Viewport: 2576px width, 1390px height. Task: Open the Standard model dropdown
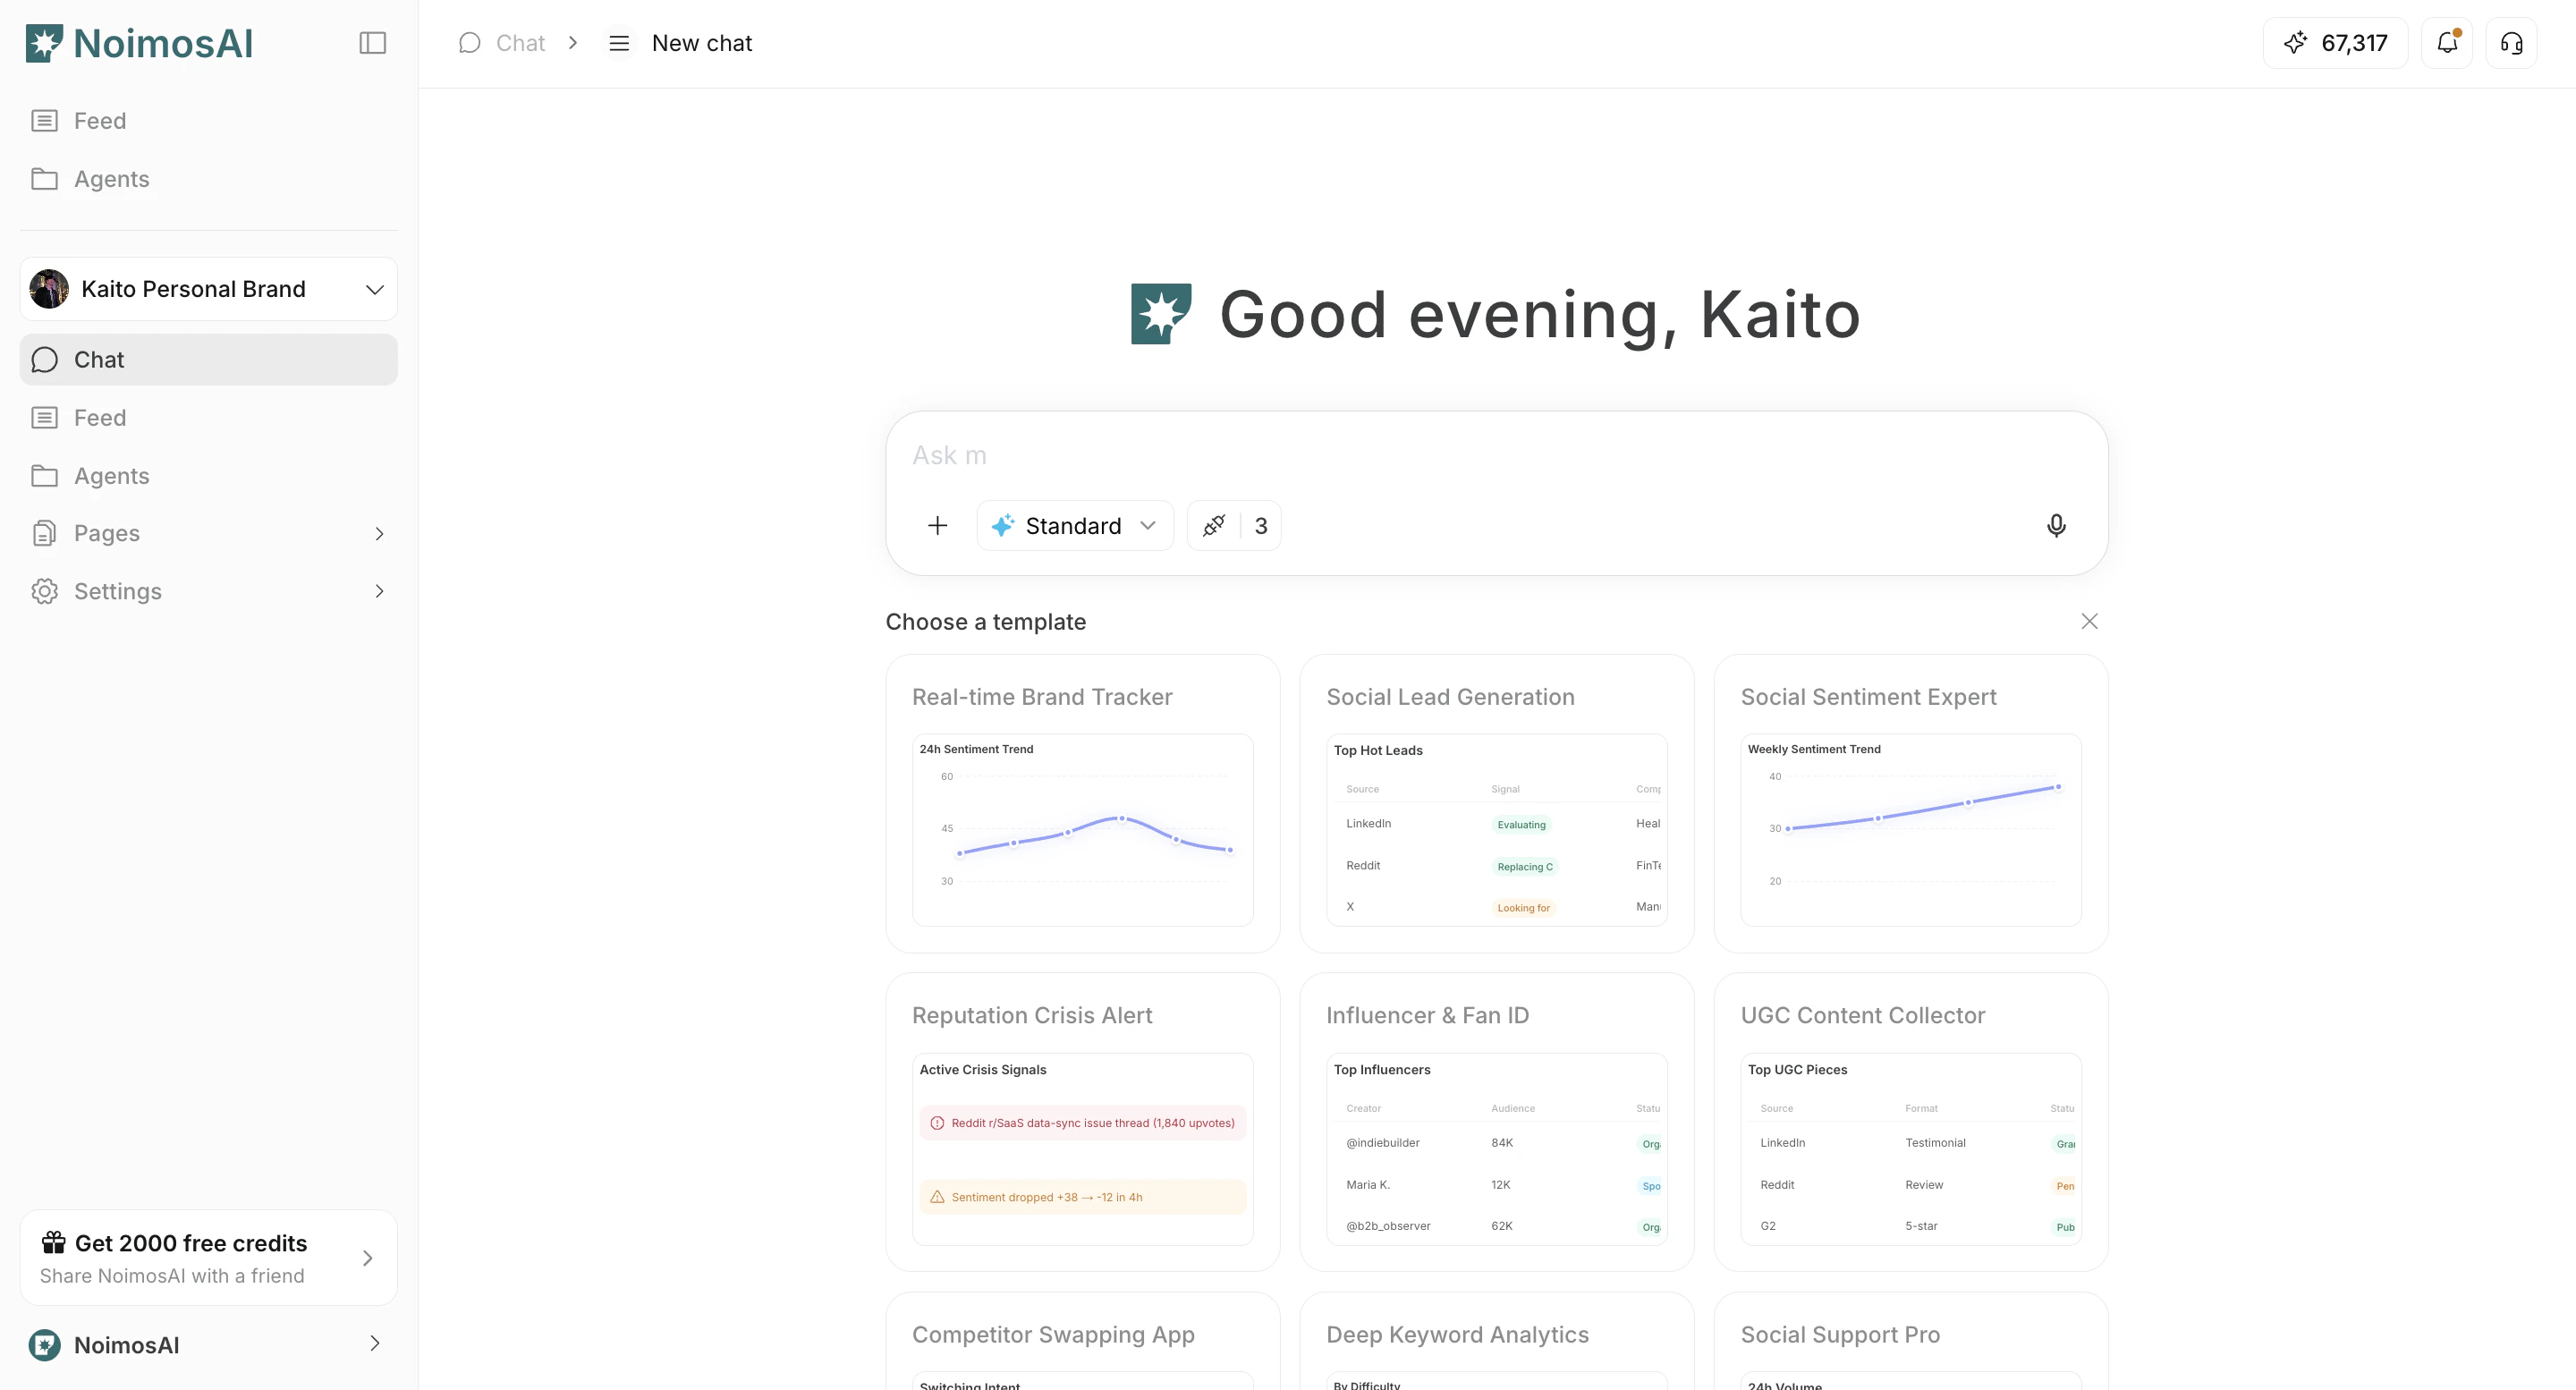click(x=1075, y=526)
